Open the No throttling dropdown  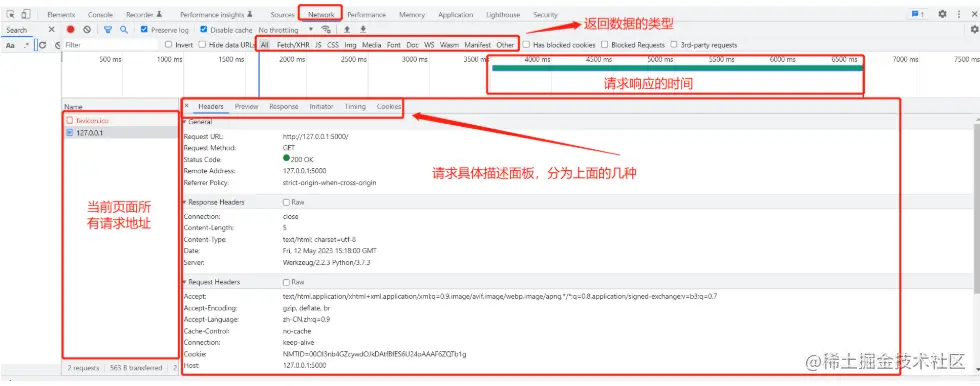286,30
